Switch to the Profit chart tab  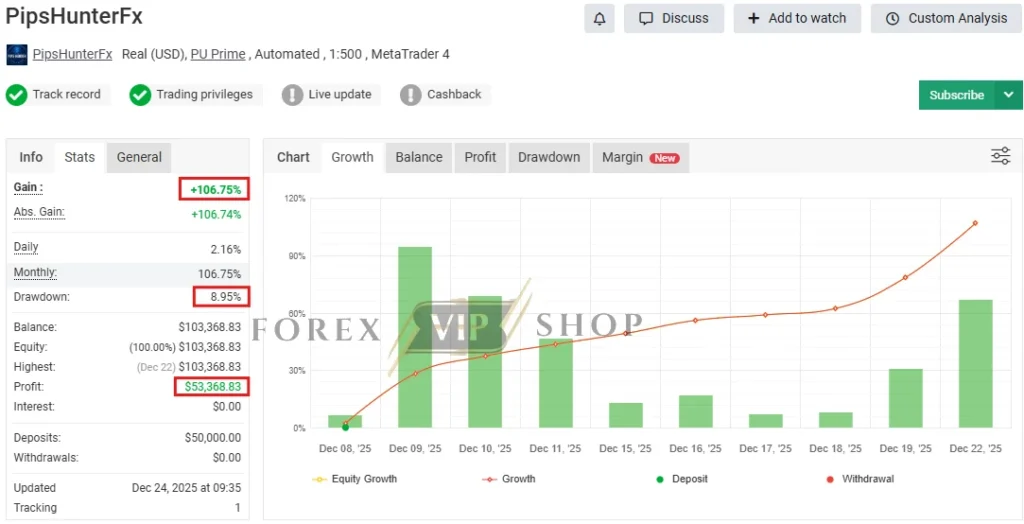(480, 157)
